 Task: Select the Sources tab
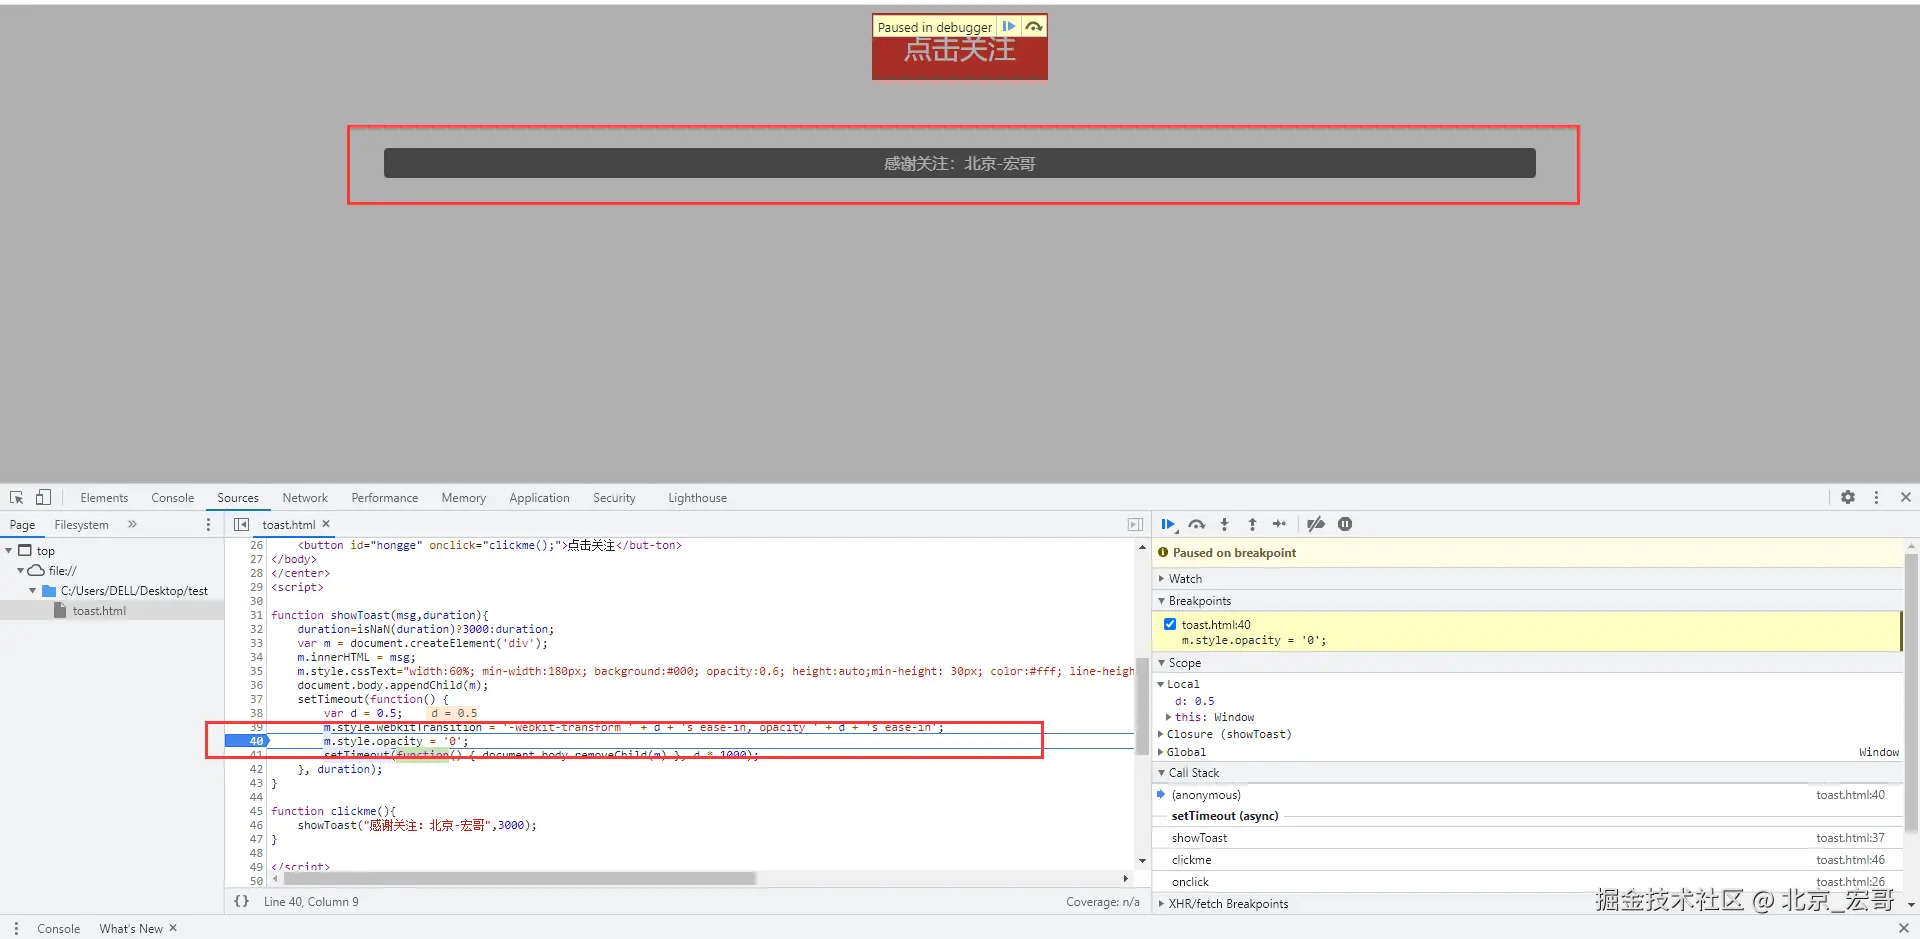(x=238, y=497)
